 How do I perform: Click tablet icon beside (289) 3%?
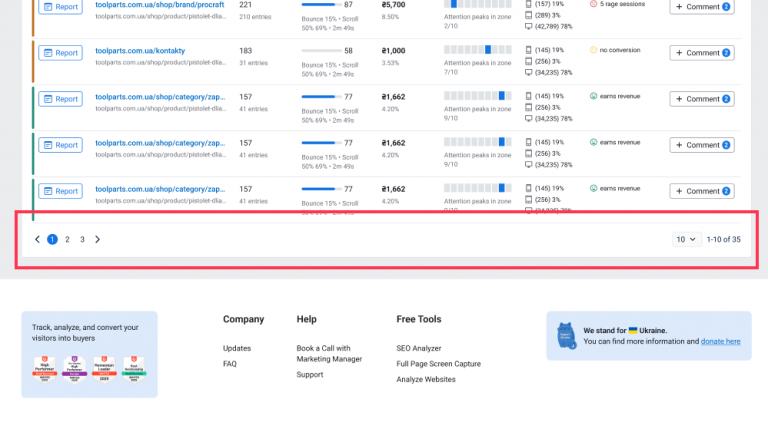point(528,15)
